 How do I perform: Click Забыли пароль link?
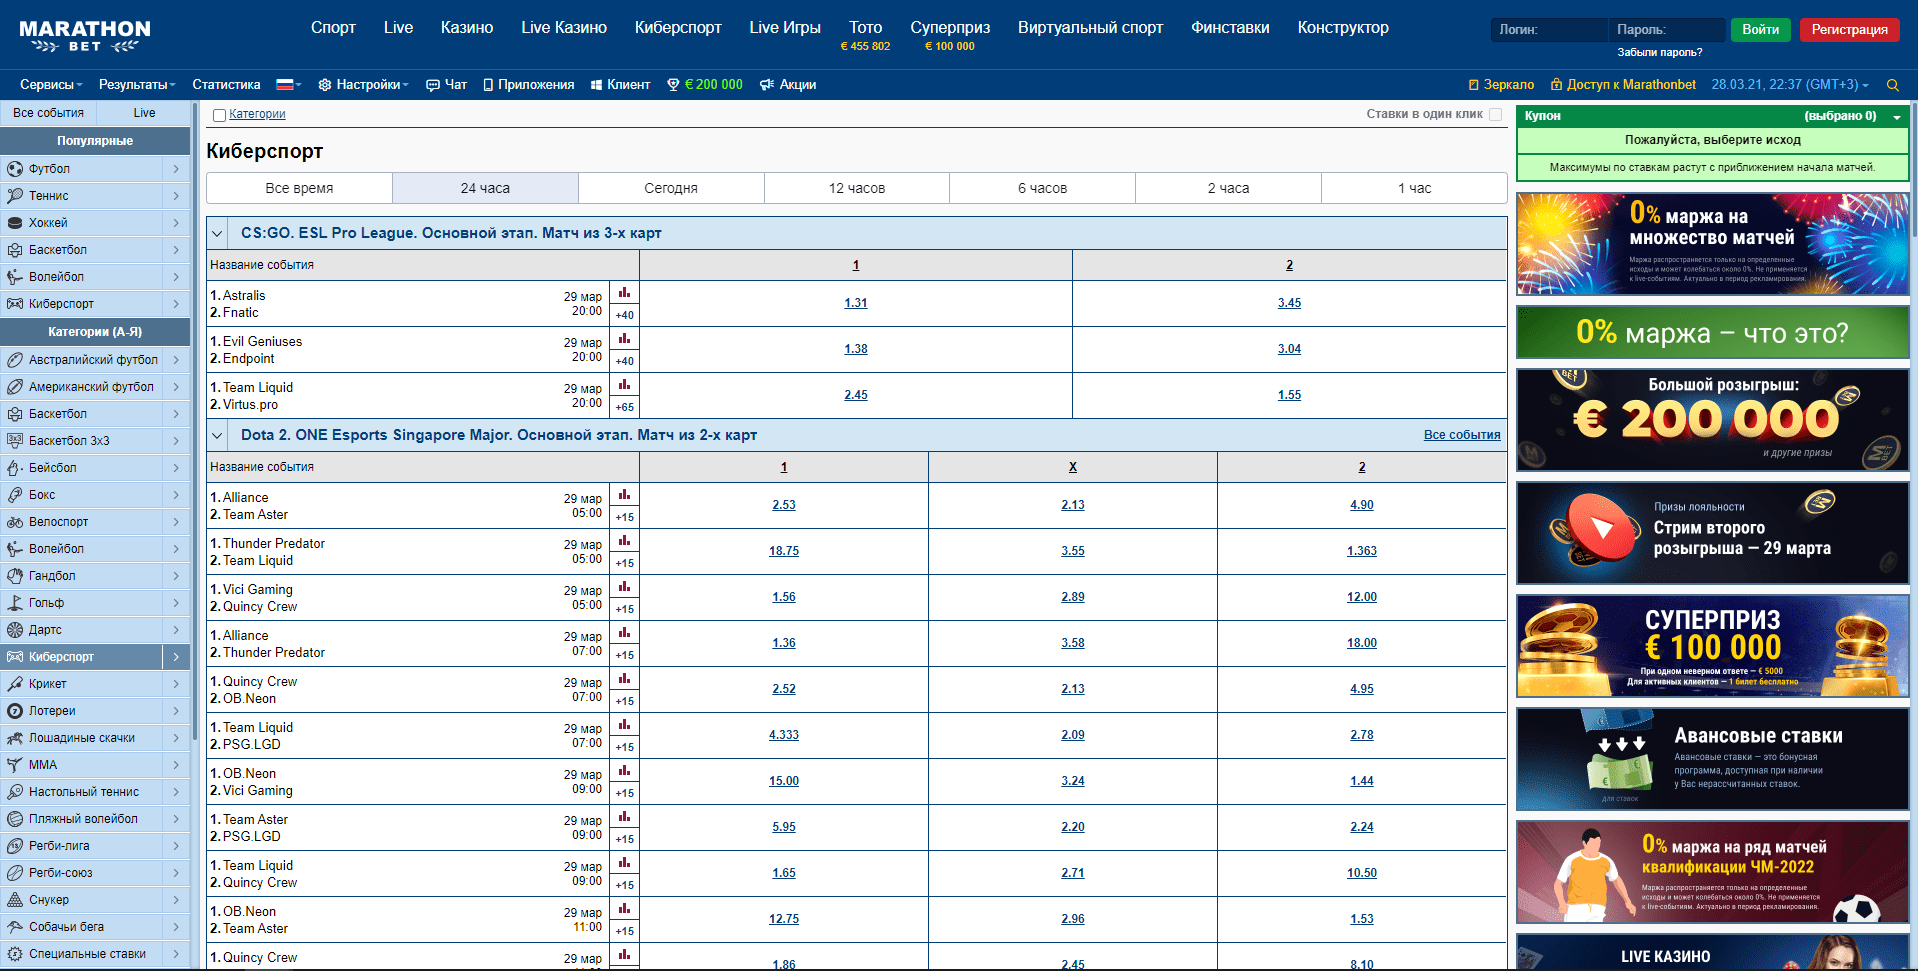1660,52
